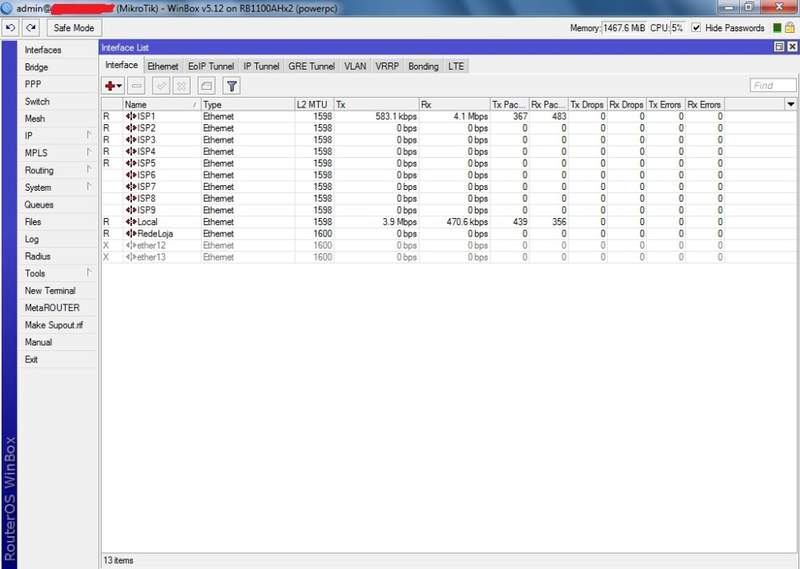The width and height of the screenshot is (800, 569).
Task: Click the Redo arrow in toolbar
Action: [32, 28]
